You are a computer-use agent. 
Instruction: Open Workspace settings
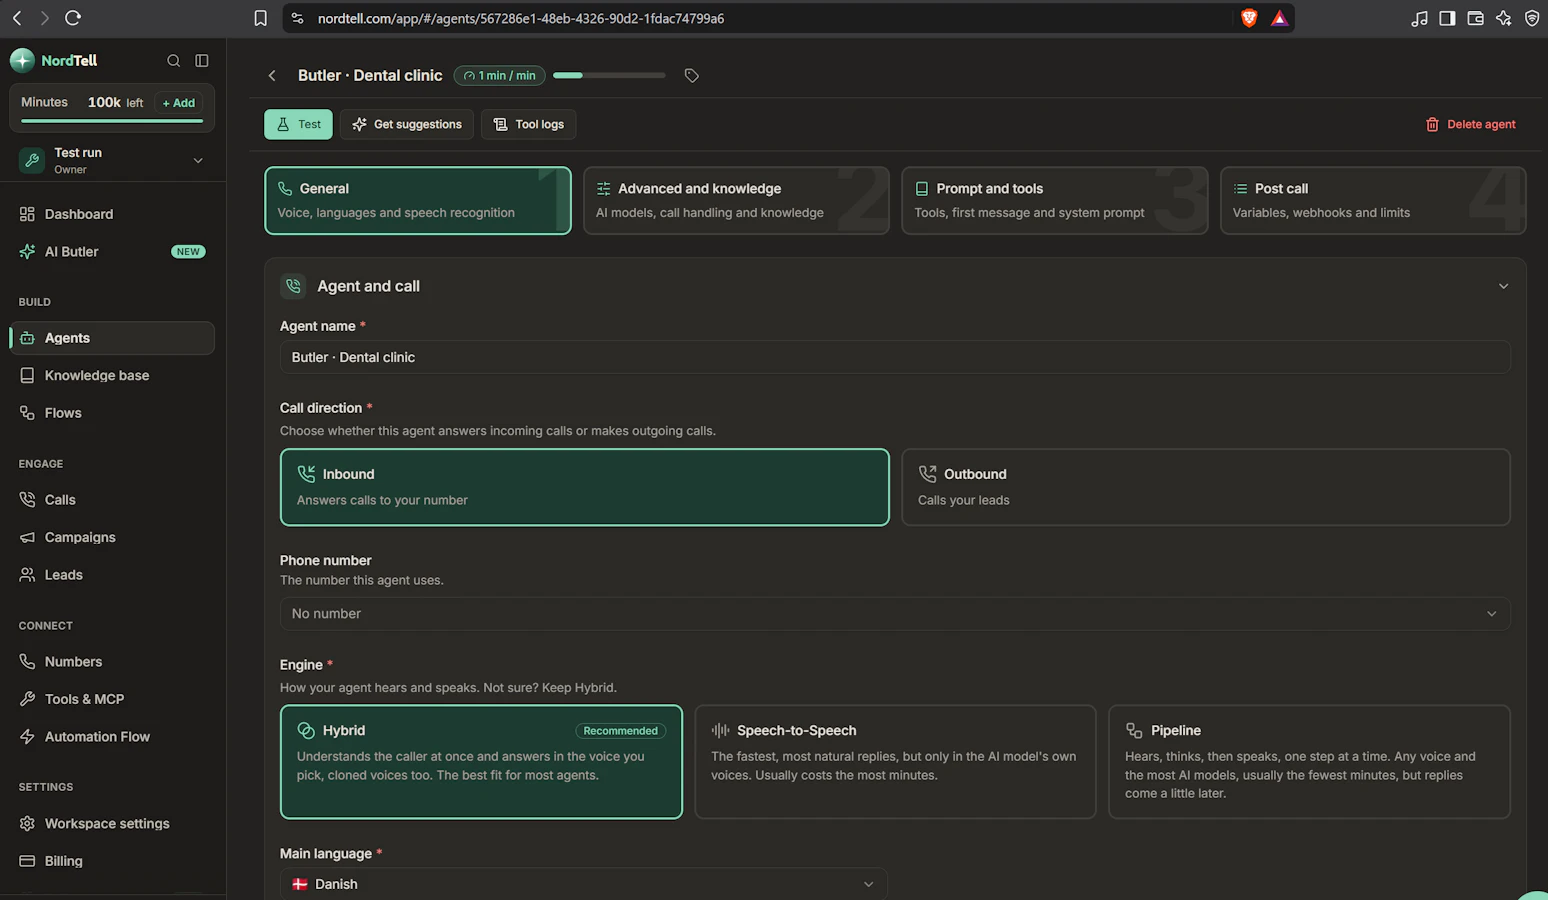coord(112,824)
